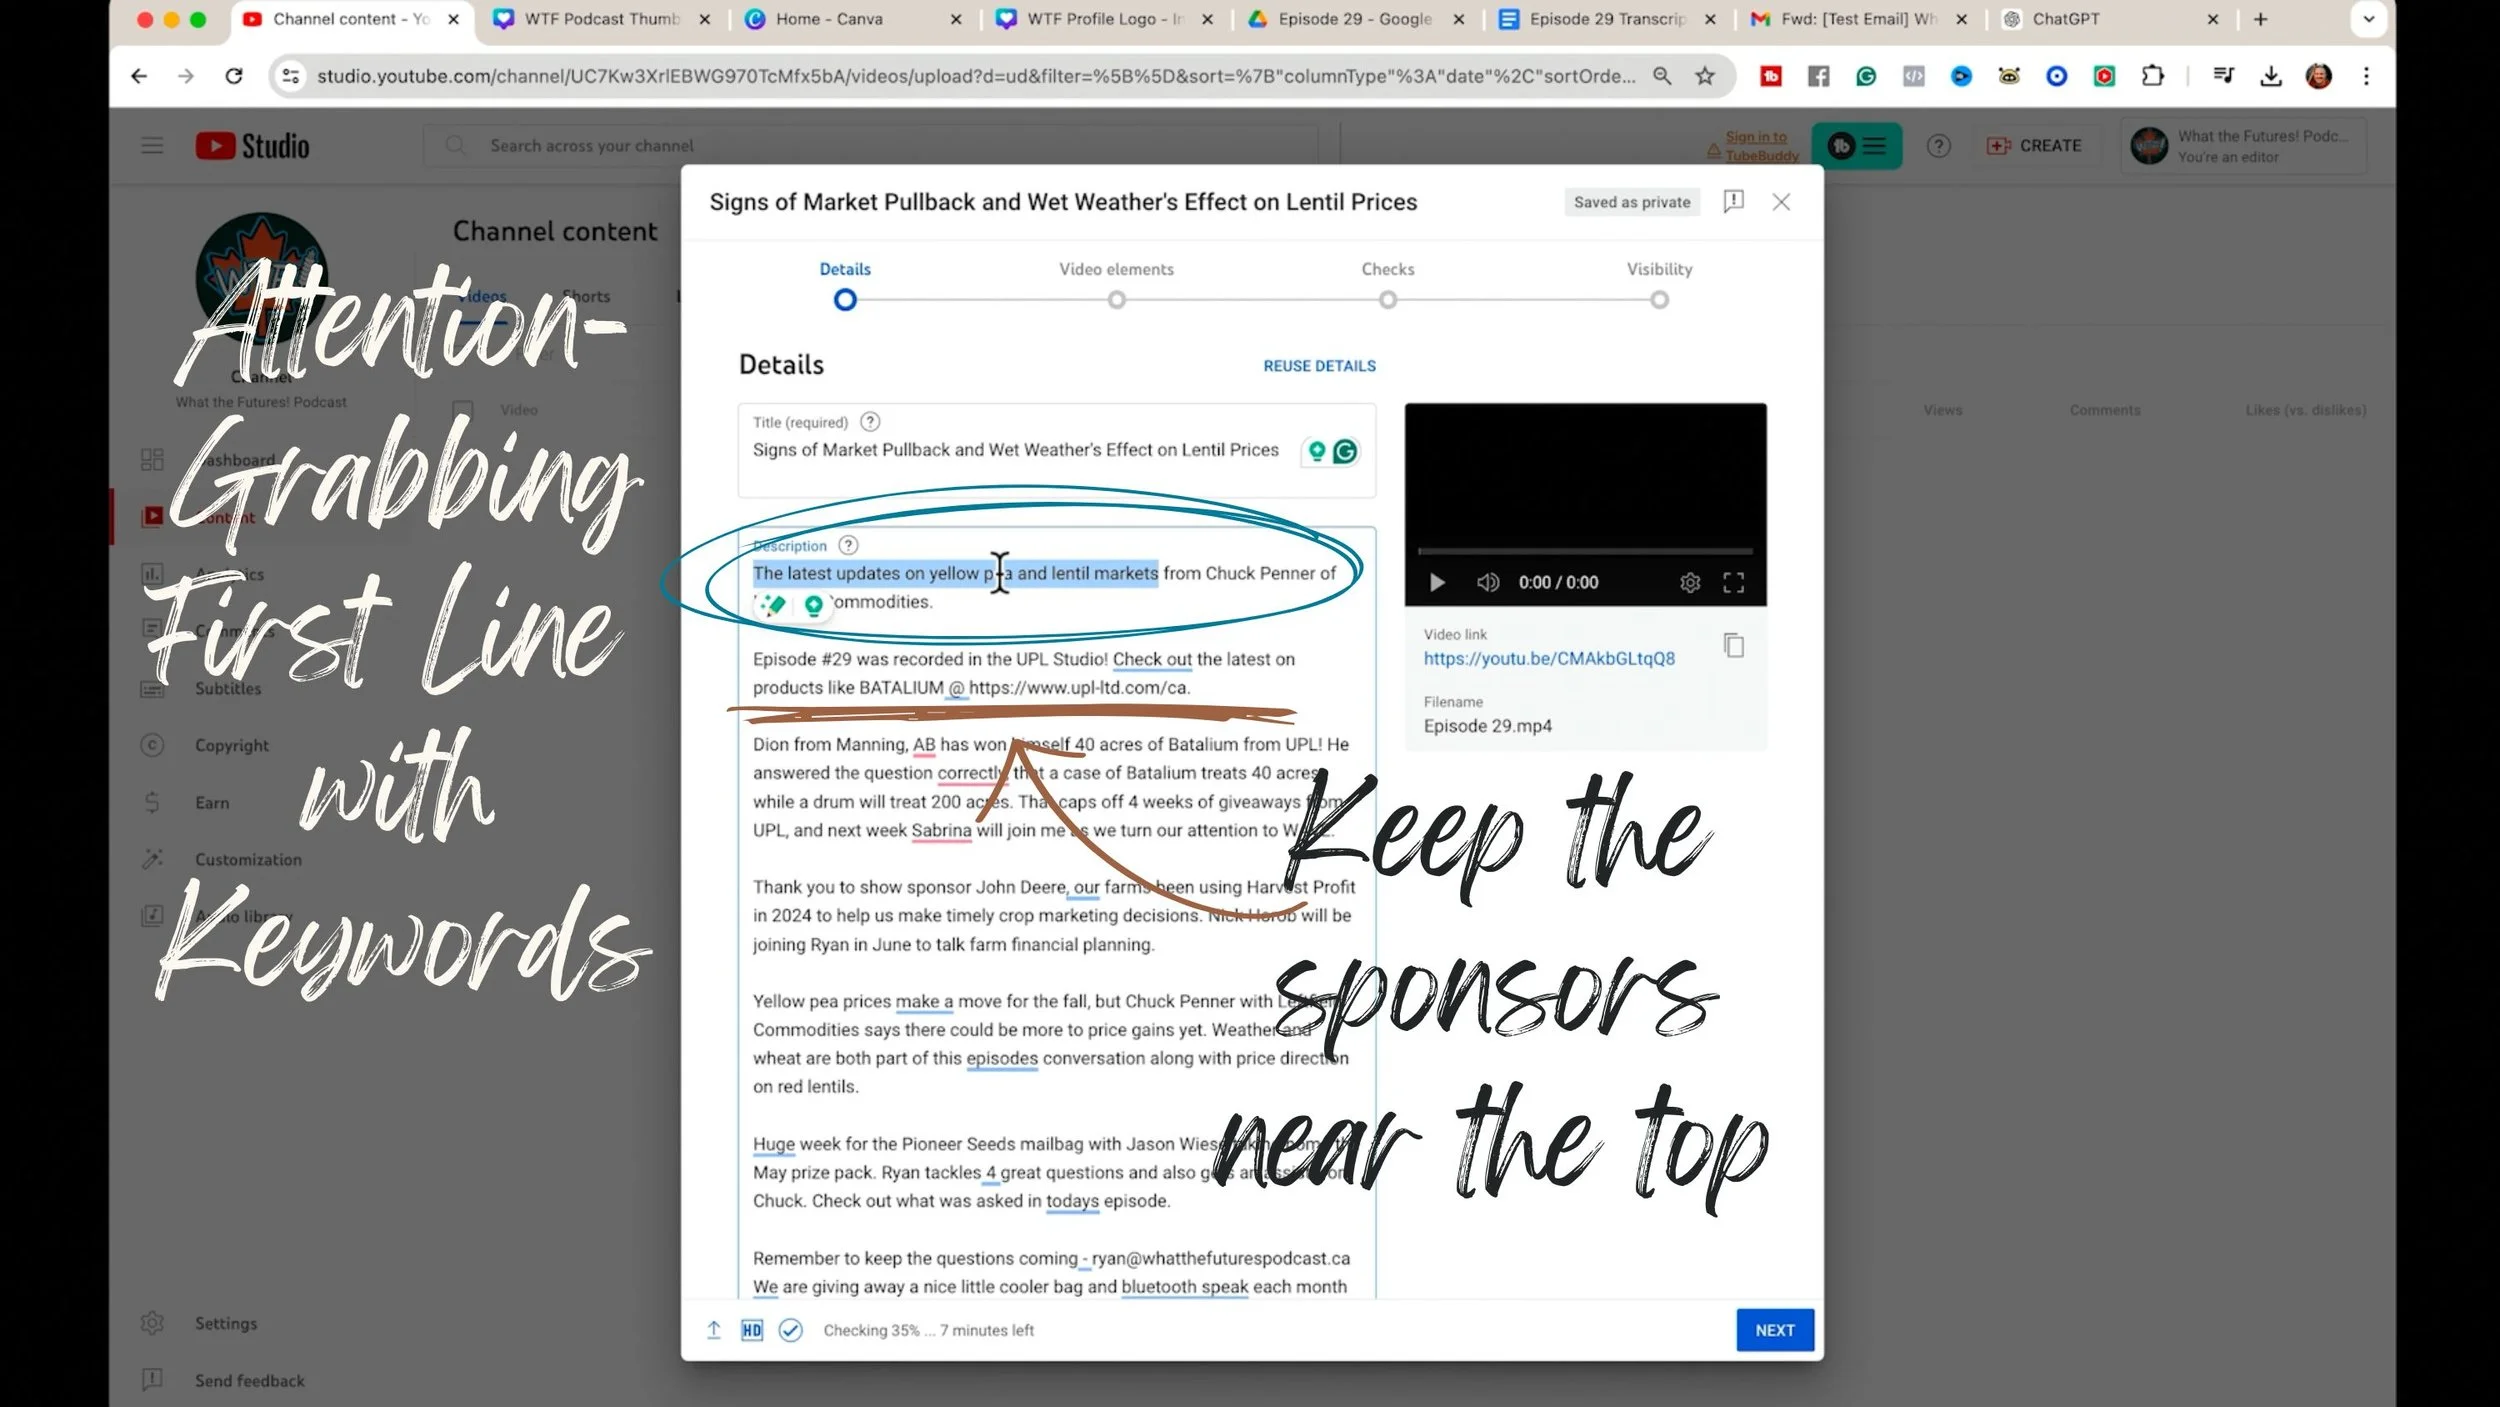
Task: Search across your channel field
Action: 870,146
